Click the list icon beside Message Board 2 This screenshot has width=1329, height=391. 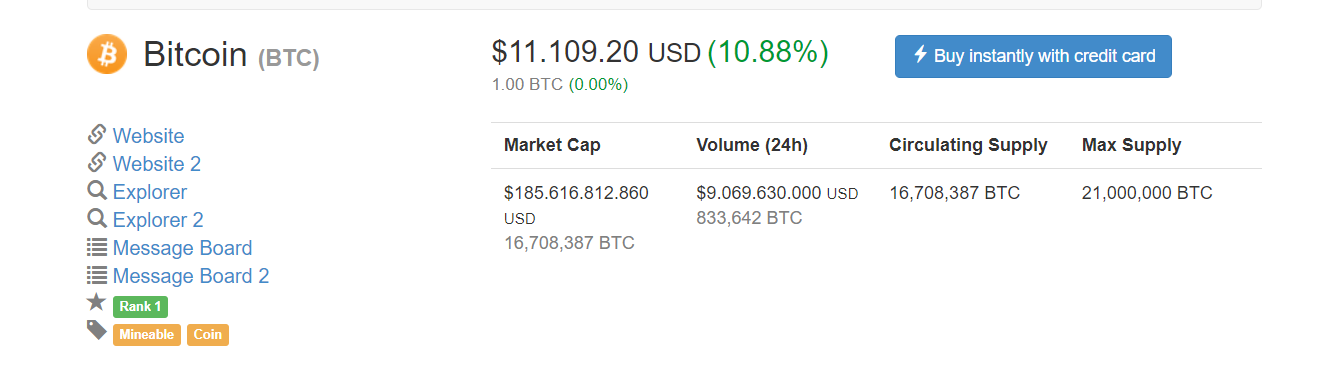tap(97, 275)
